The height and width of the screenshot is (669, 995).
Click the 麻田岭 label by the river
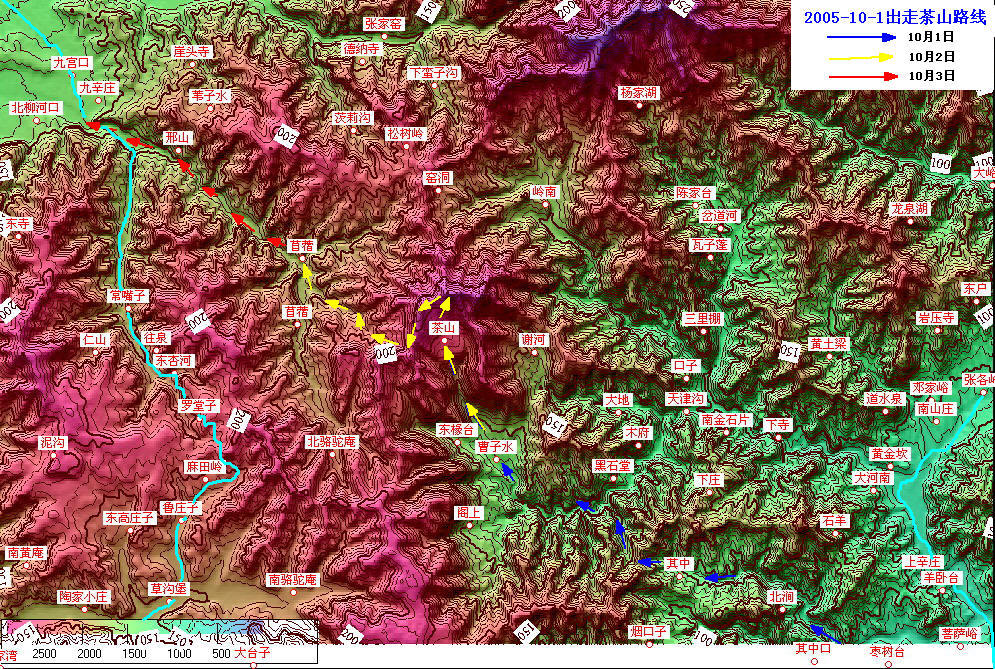204,466
